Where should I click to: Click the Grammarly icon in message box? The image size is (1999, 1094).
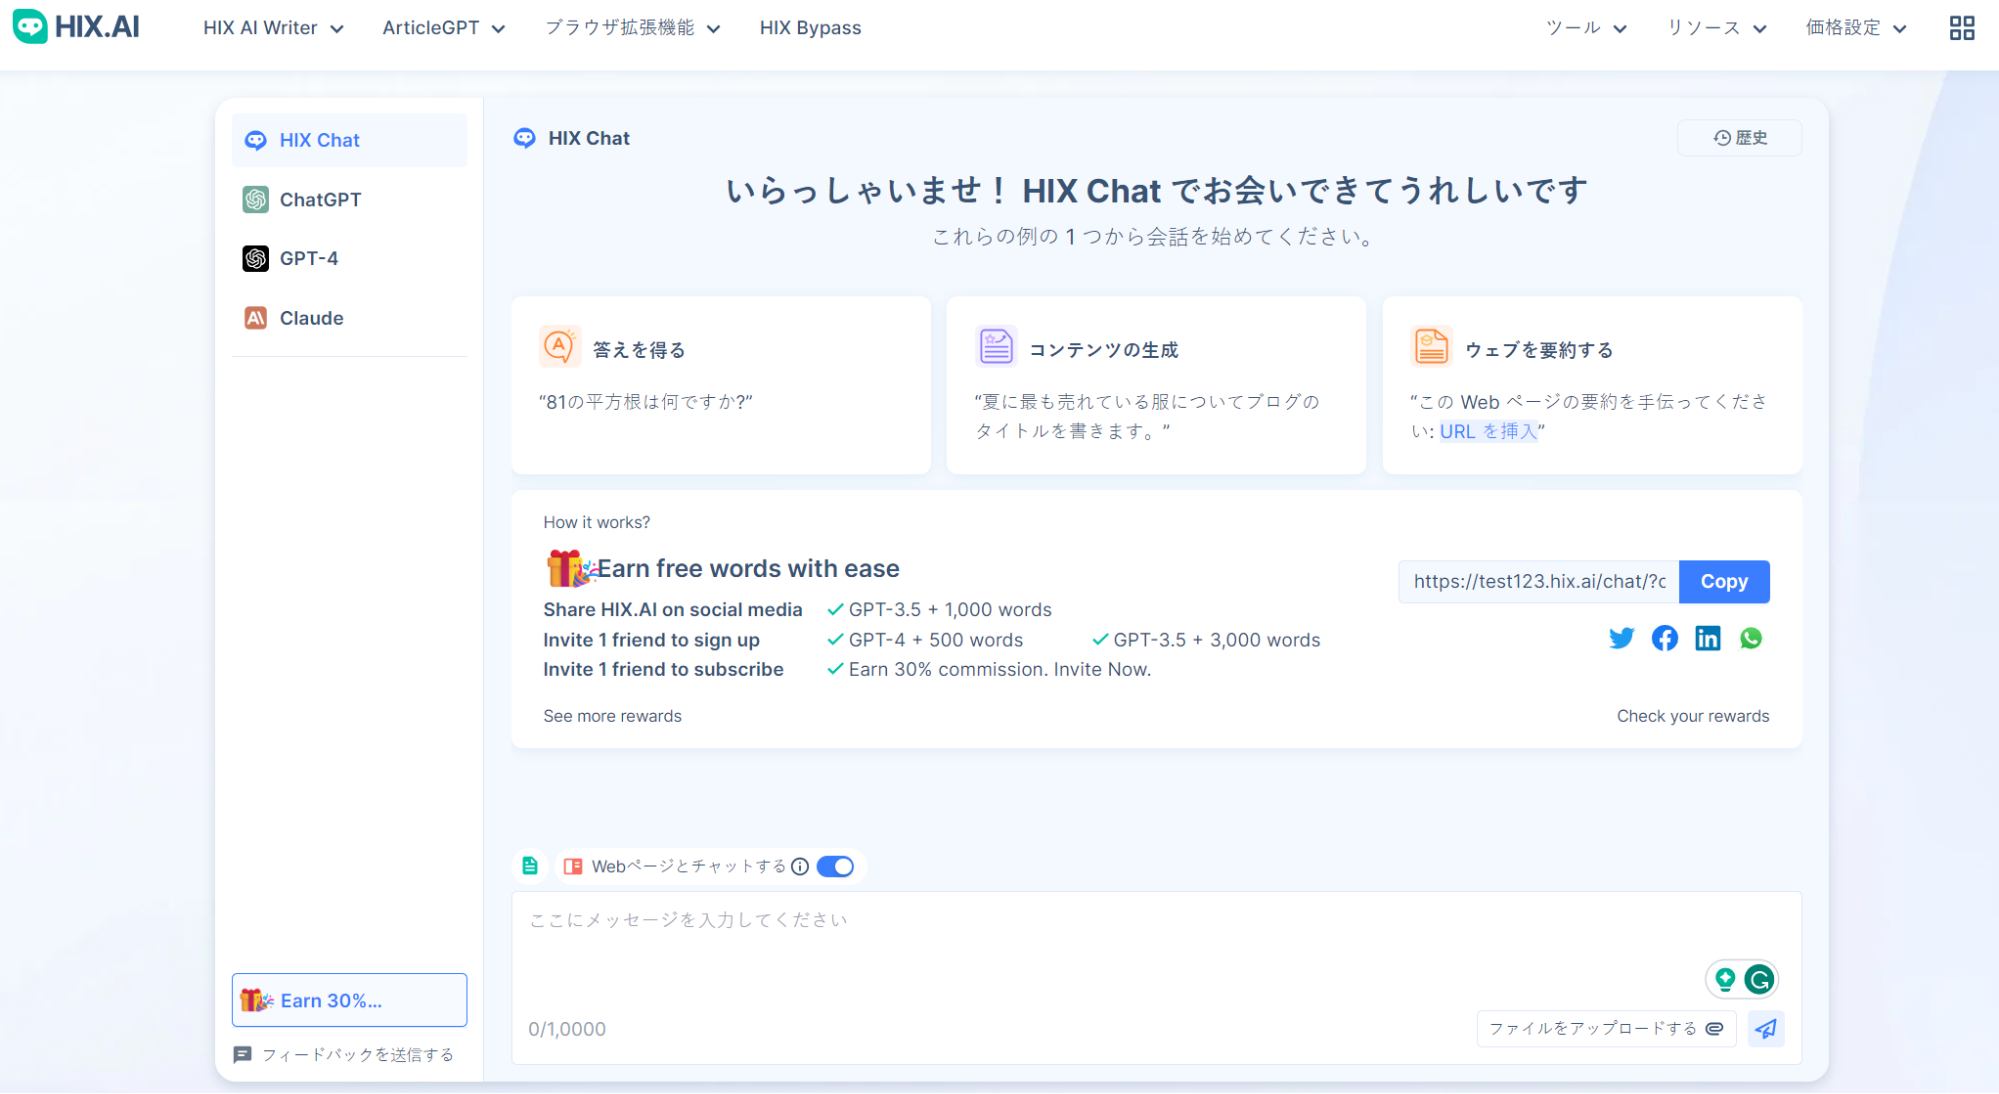pos(1759,979)
